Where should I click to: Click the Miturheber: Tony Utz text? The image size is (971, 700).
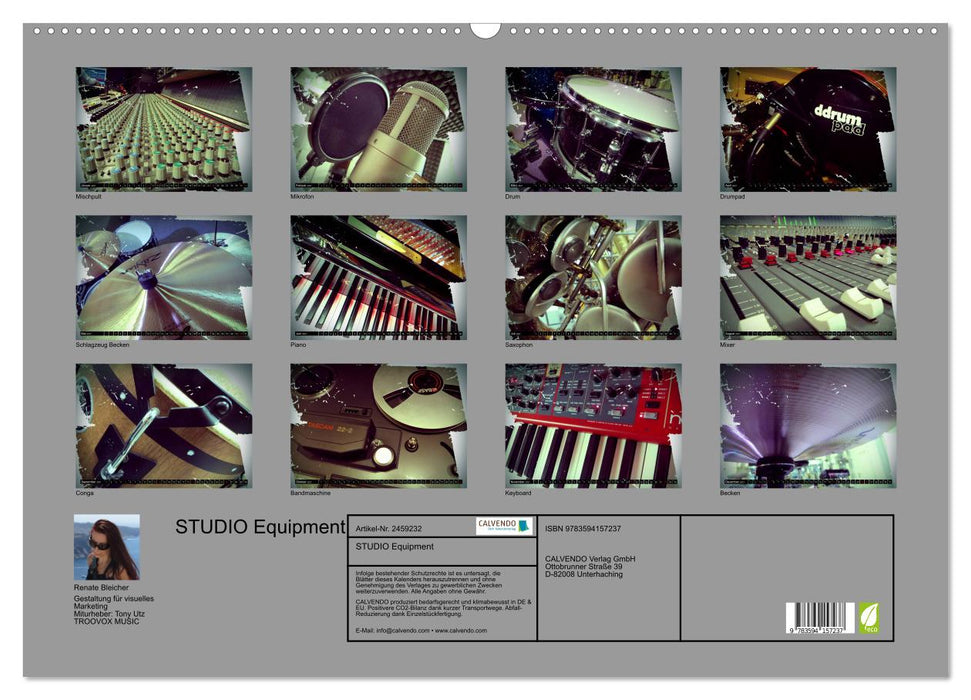(109, 614)
